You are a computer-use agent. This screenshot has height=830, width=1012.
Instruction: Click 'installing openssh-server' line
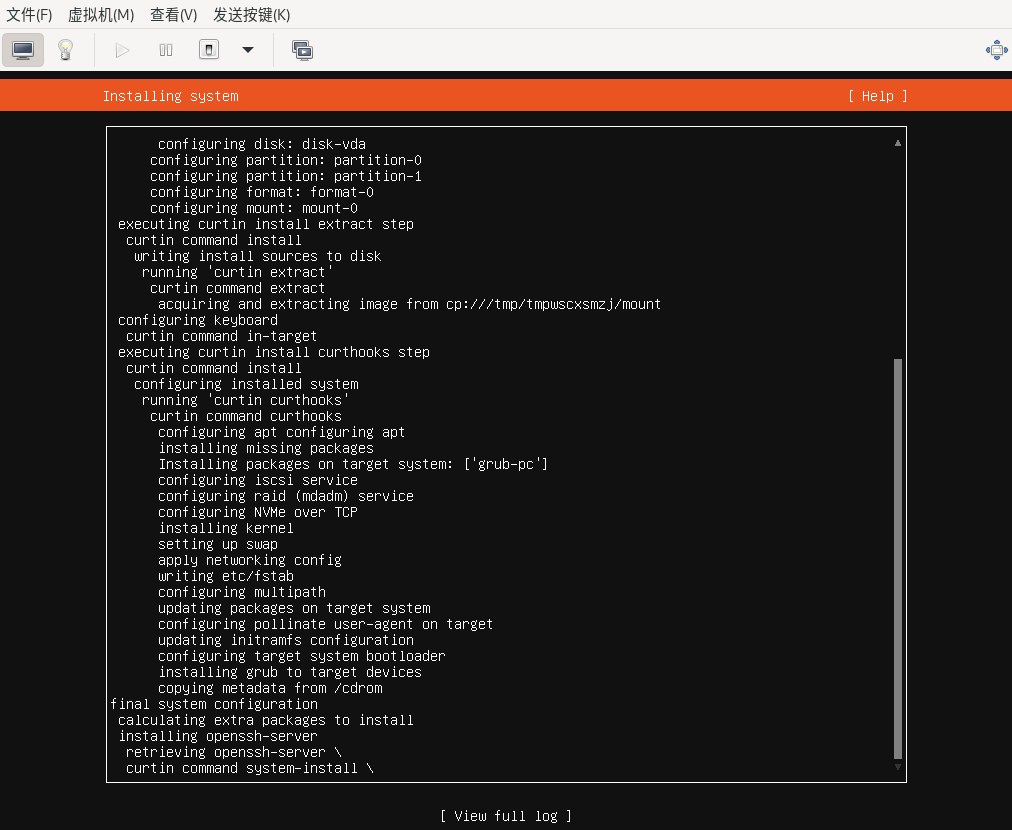pyautogui.click(x=218, y=736)
